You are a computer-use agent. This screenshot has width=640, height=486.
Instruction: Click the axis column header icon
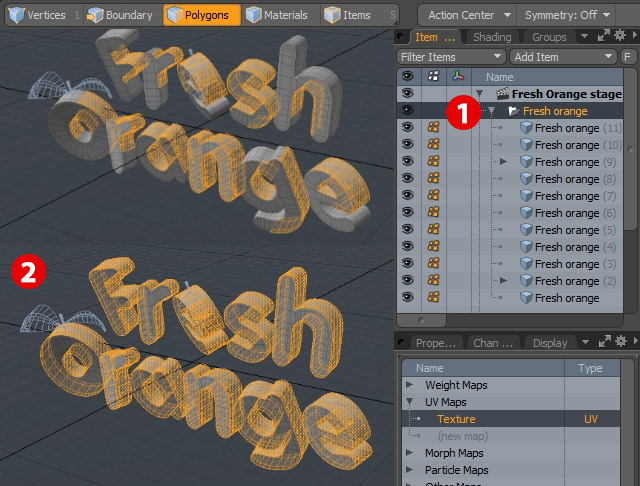coord(458,76)
